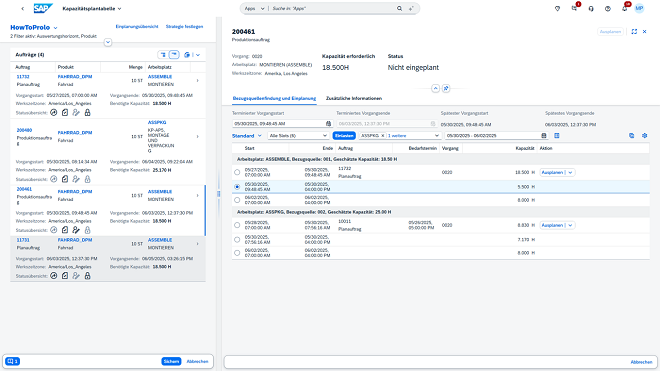Image resolution: width=660 pixels, height=371 pixels.
Task: Remove ASSPKG token from filter
Action: point(383,136)
